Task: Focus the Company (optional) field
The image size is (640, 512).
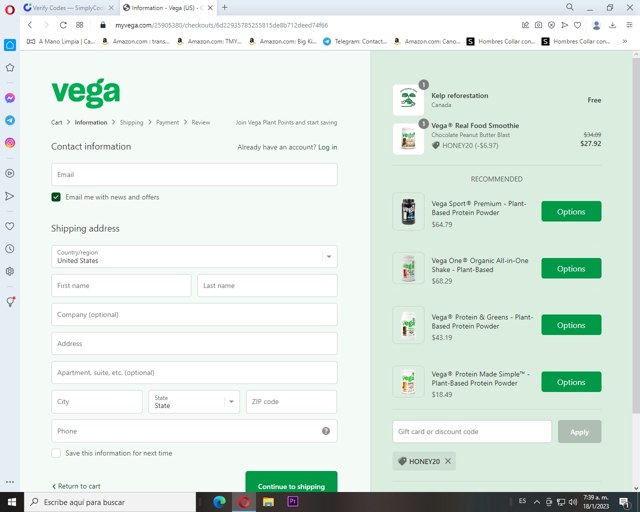Action: click(x=194, y=314)
